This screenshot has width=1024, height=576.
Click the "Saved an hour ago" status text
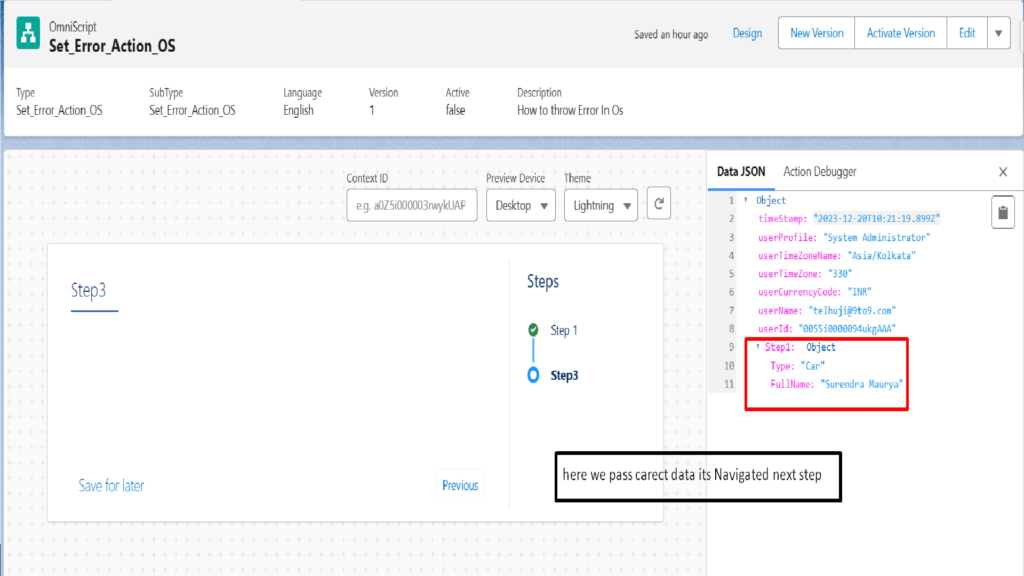click(x=671, y=35)
